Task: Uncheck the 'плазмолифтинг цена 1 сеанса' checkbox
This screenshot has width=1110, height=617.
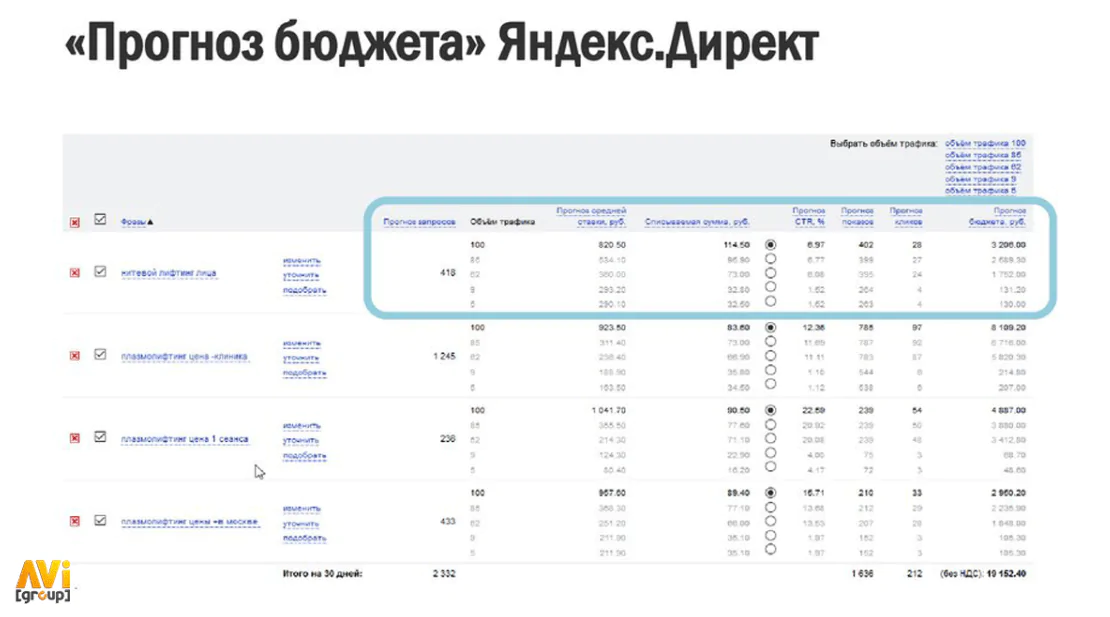Action: tap(100, 437)
